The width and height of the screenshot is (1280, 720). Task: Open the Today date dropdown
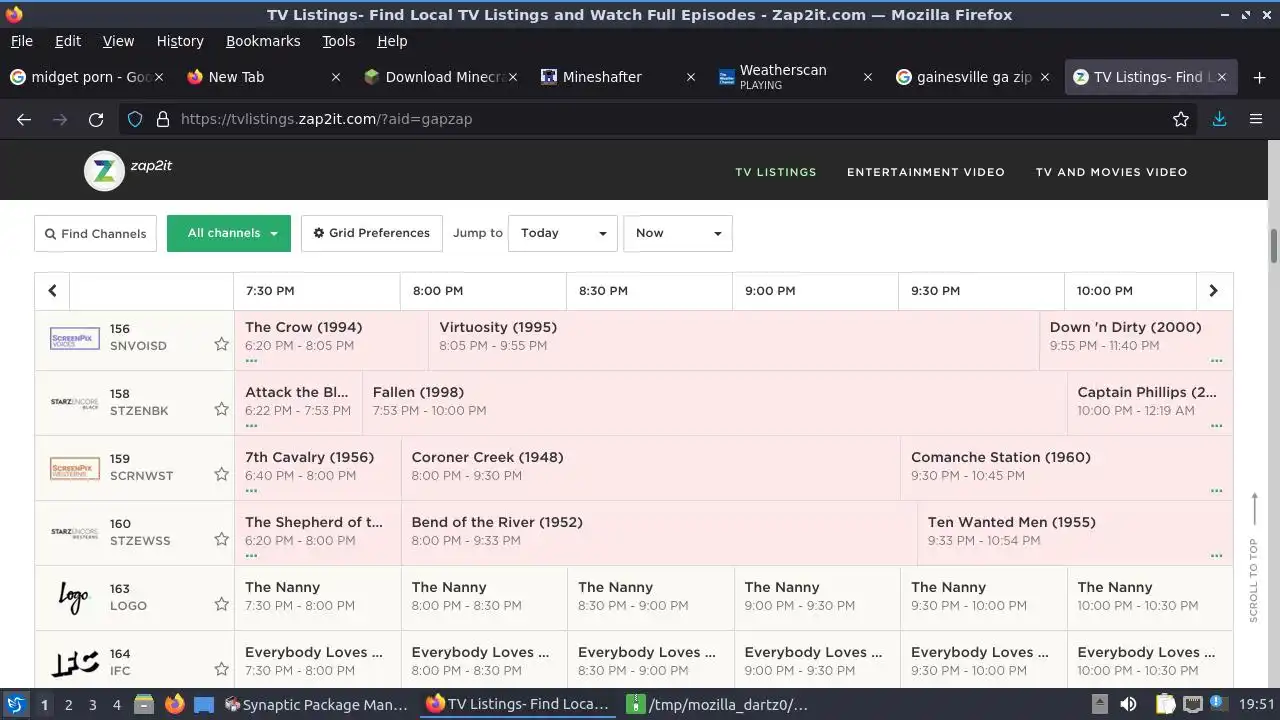563,233
